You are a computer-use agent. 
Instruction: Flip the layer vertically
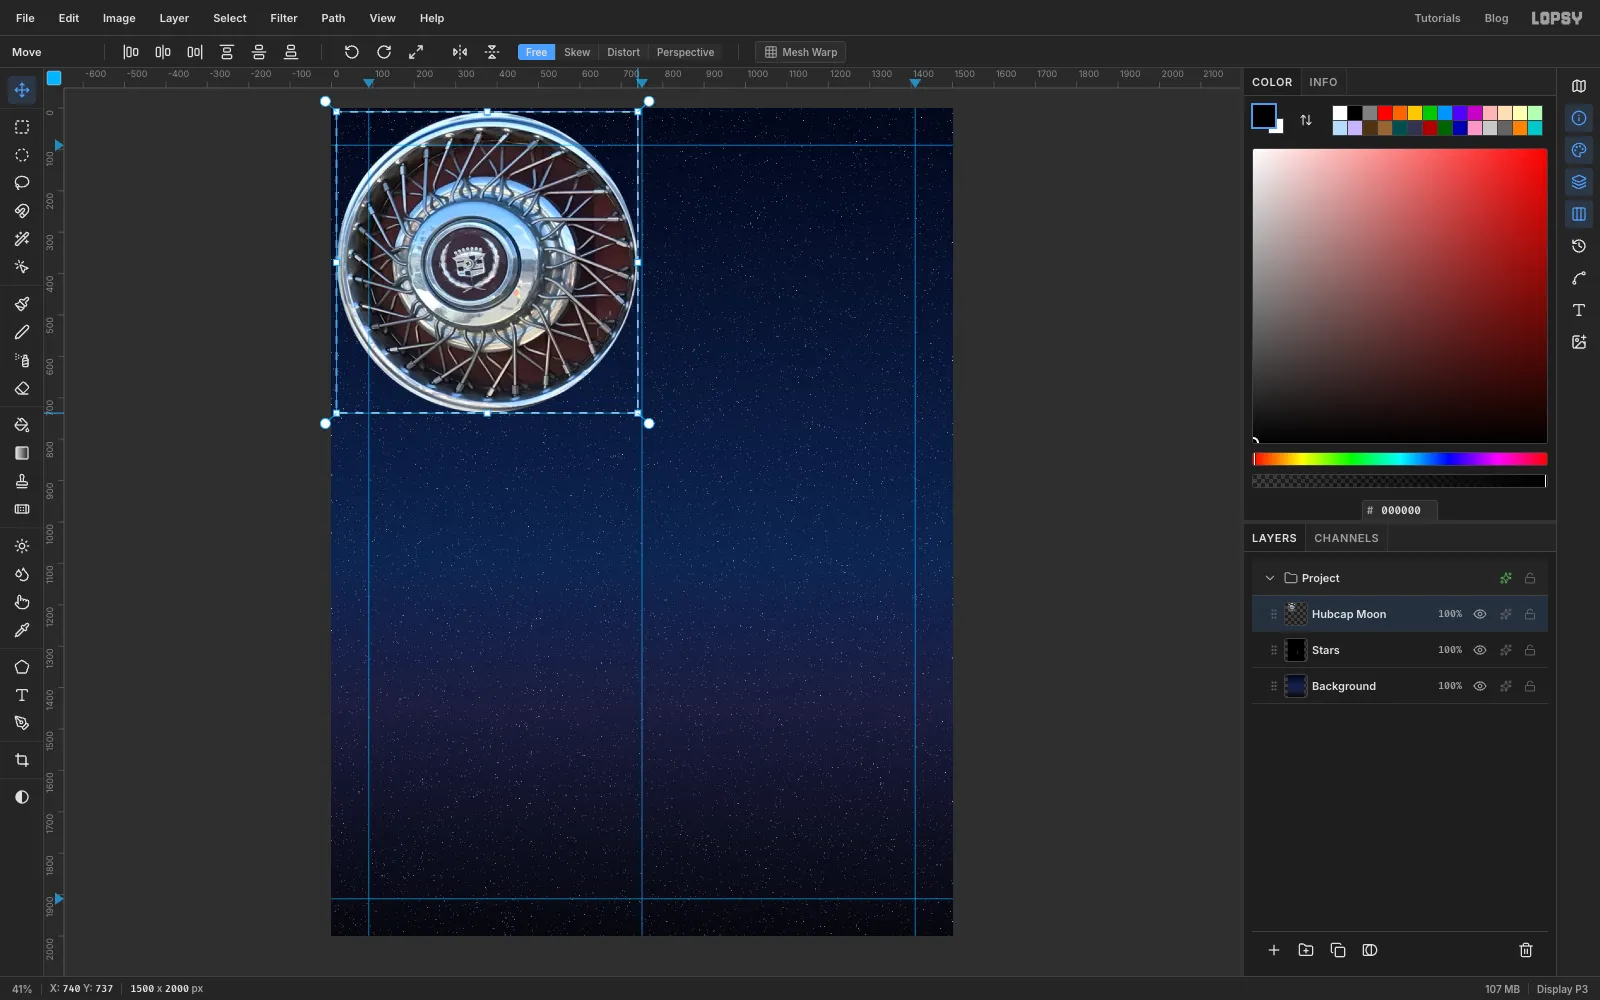tap(492, 52)
